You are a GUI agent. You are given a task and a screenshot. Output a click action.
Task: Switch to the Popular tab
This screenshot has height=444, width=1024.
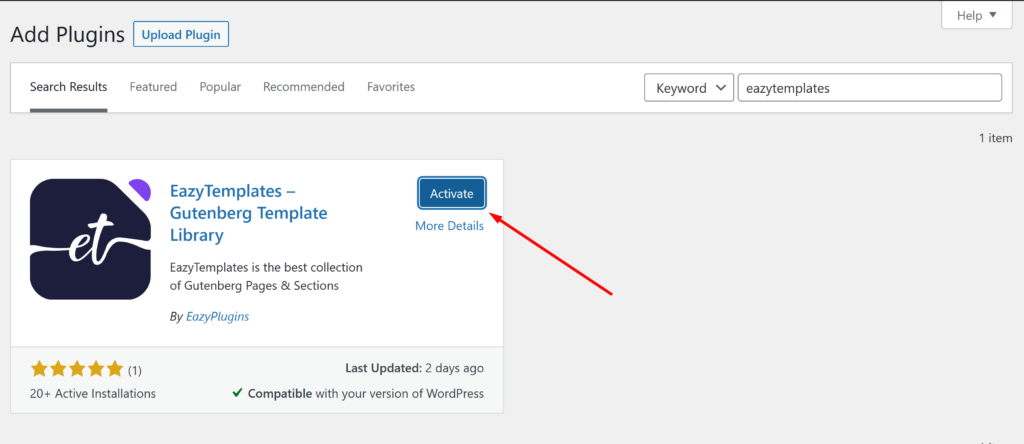220,87
